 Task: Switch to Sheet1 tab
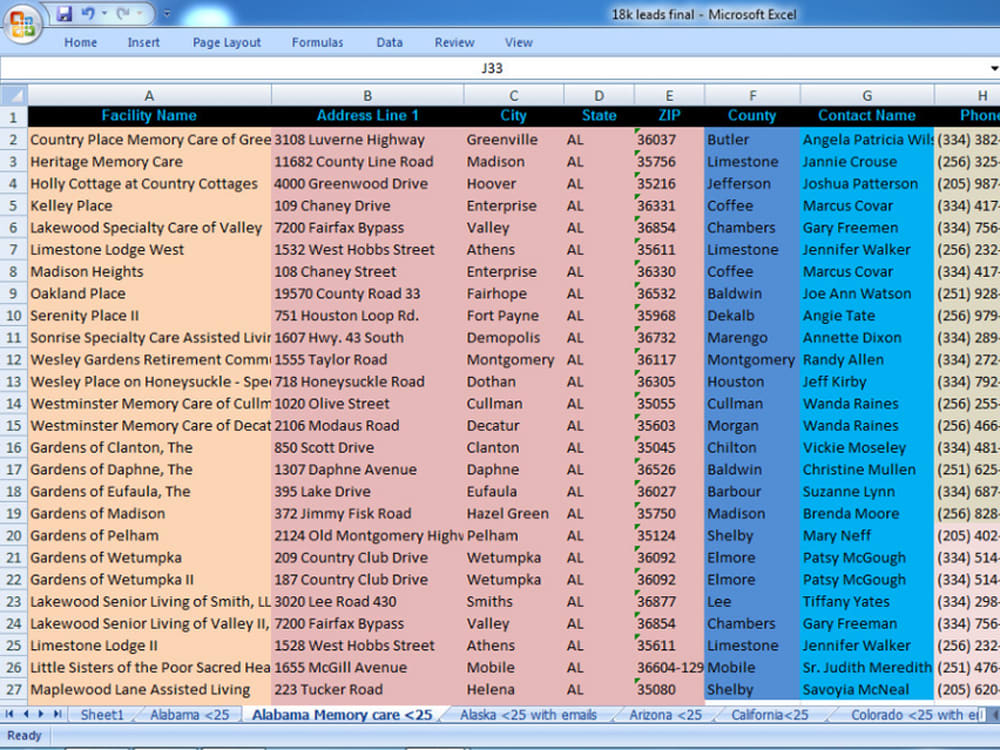pos(101,715)
